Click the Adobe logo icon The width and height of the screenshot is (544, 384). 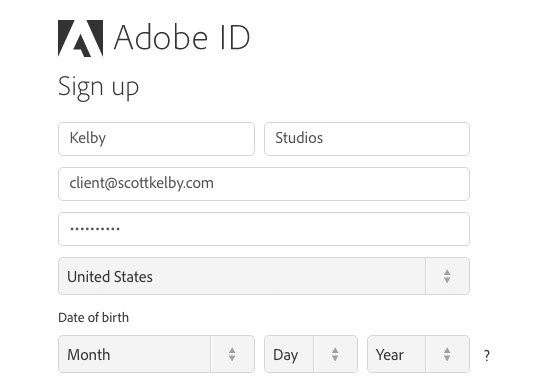(x=80, y=38)
